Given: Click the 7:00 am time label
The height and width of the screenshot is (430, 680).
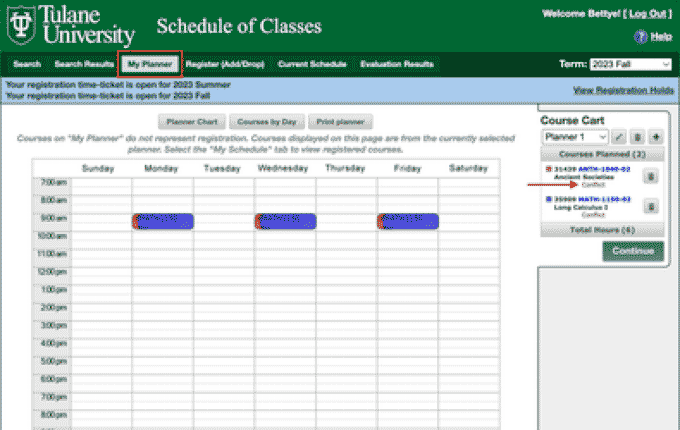Looking at the screenshot, I should point(54,182).
